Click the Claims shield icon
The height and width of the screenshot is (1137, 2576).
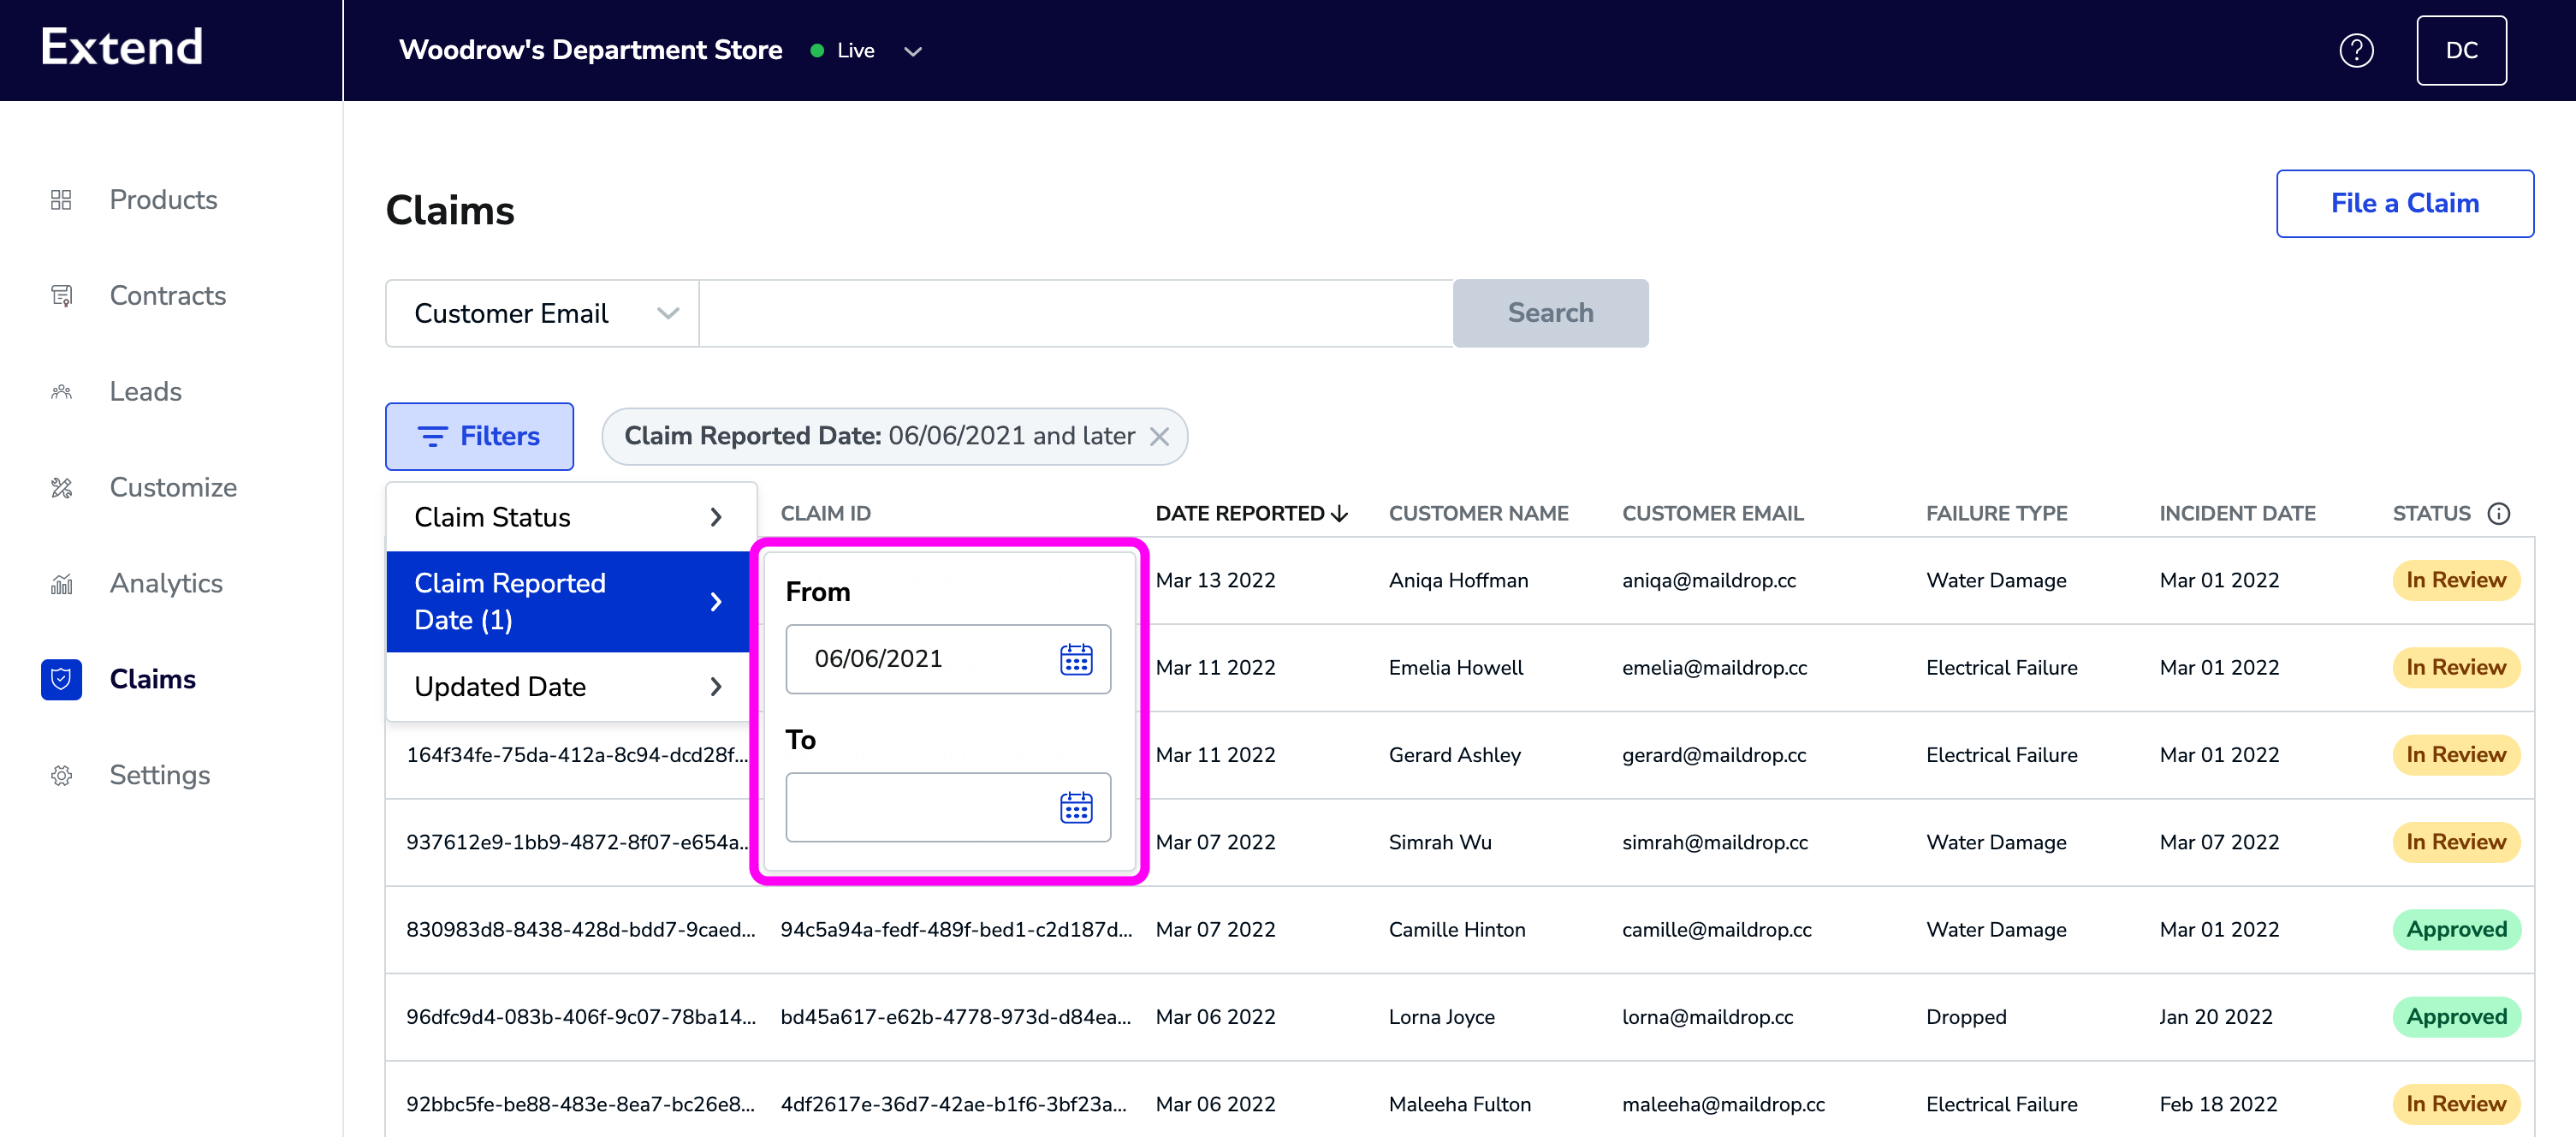61,679
